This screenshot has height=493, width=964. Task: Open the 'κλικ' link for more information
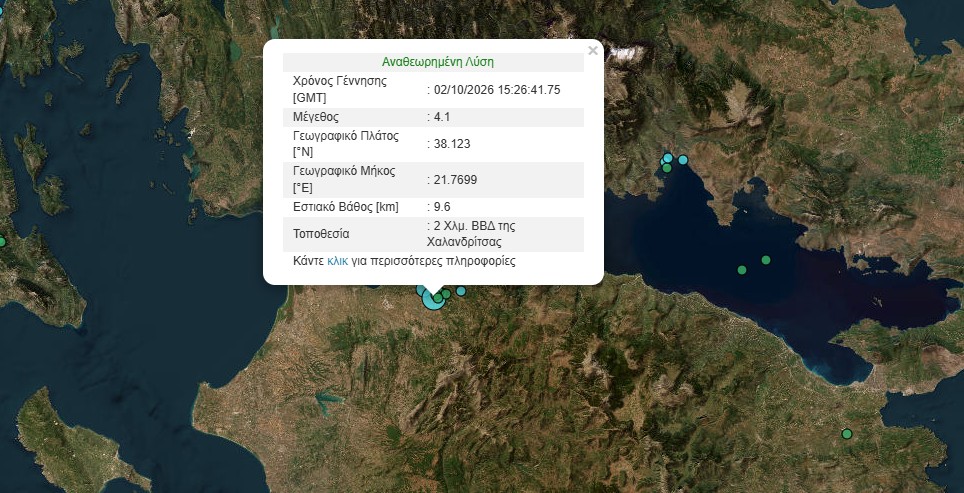pos(338,261)
